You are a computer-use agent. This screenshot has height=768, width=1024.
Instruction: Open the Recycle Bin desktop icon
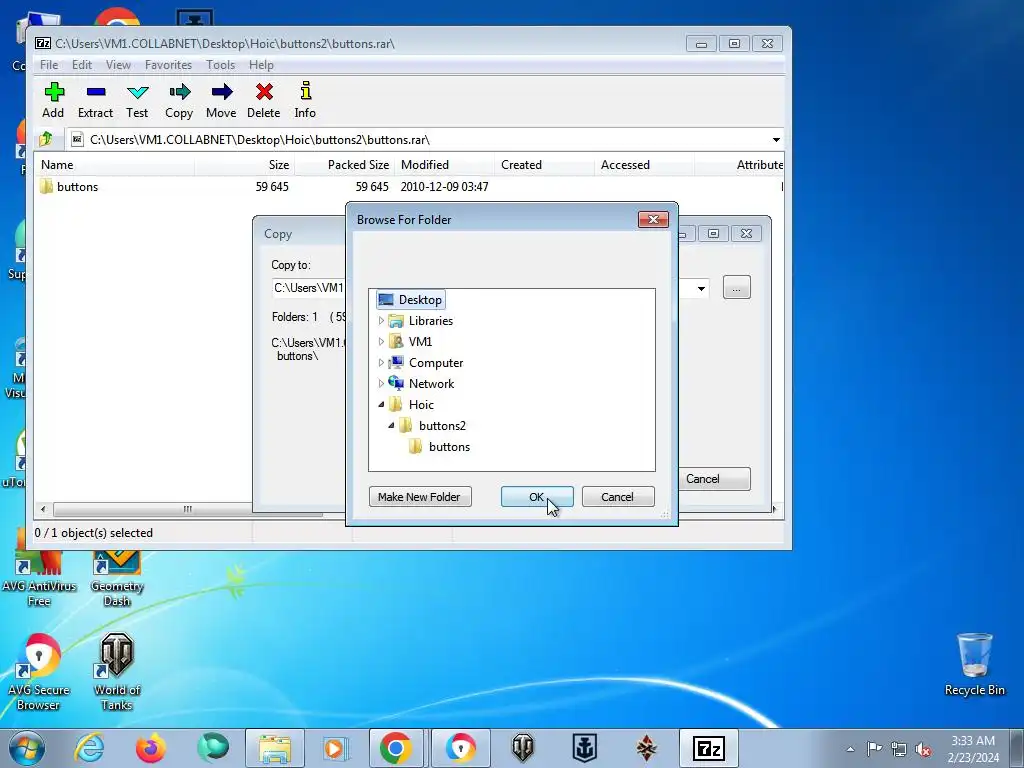coord(974,664)
